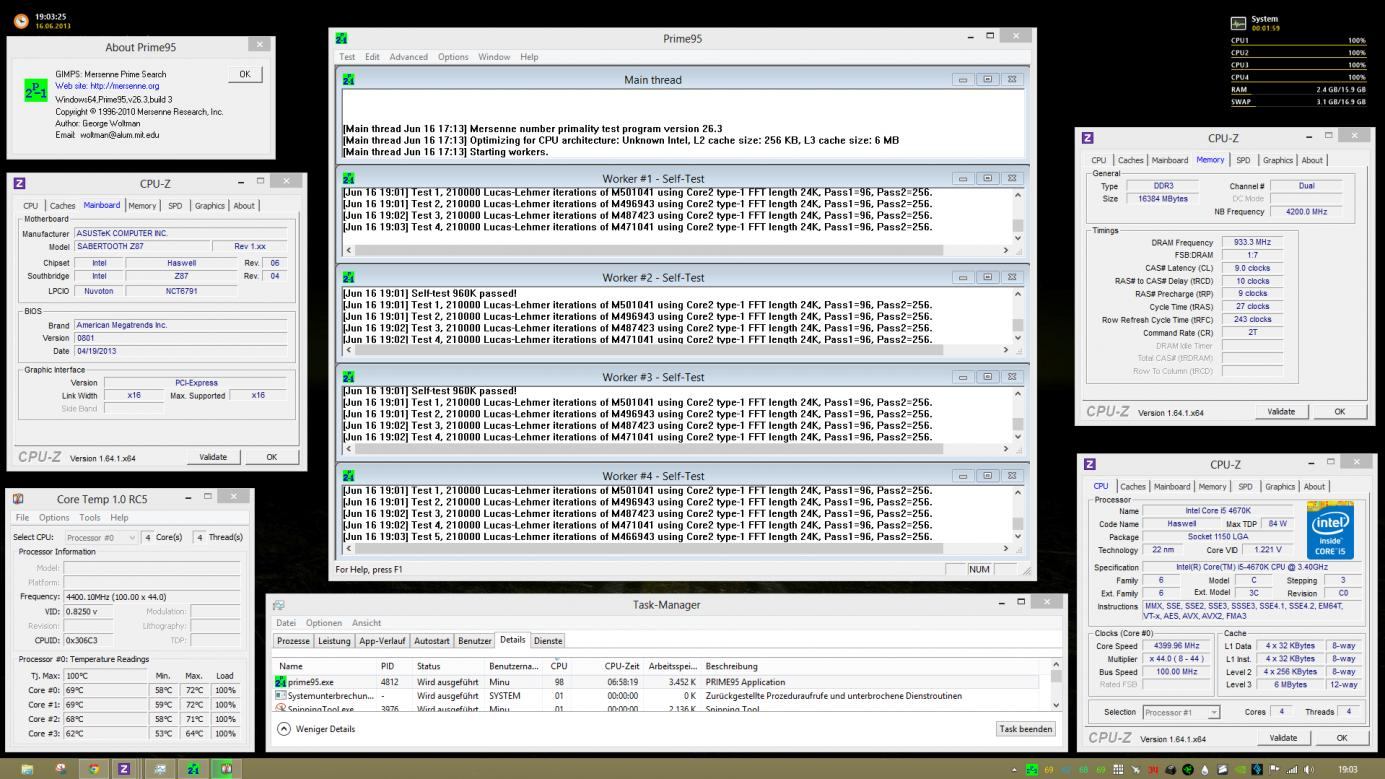Click the Core Temp taskbar icon
The width and height of the screenshot is (1385, 779).
coord(225,769)
